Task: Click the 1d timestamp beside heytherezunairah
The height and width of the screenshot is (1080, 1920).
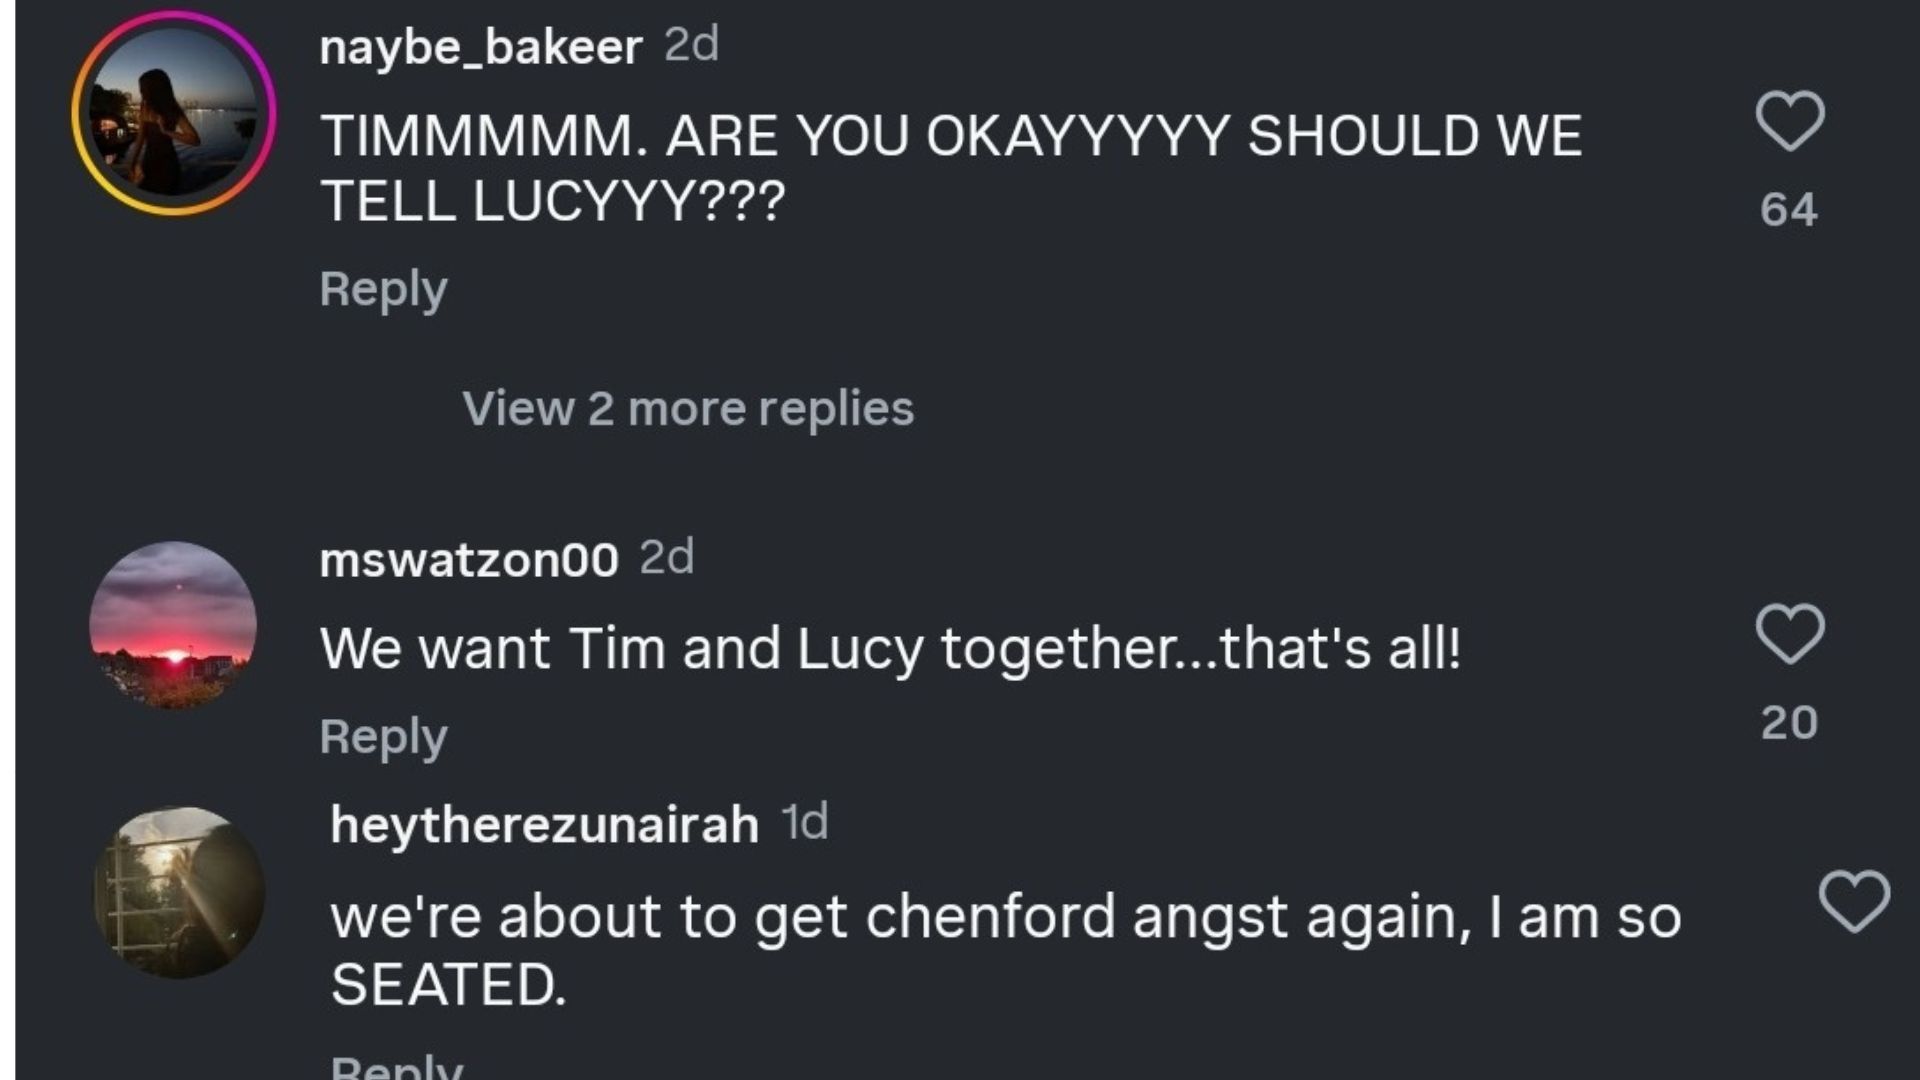Action: click(805, 823)
